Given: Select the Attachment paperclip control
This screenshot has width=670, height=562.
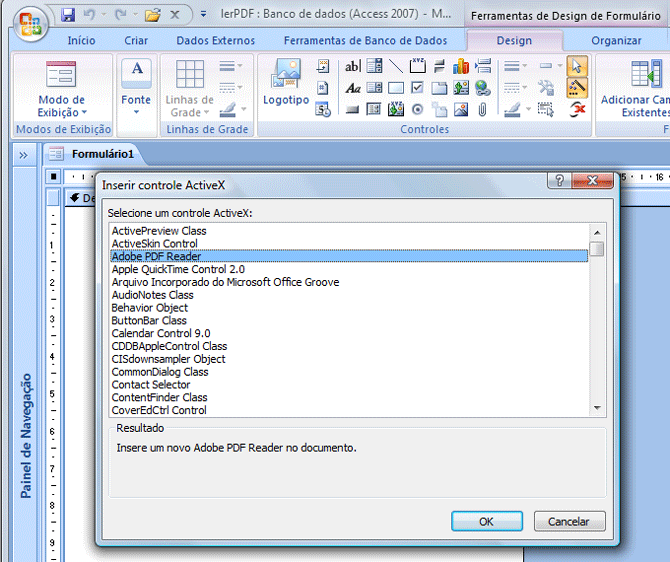Looking at the screenshot, I should [x=482, y=110].
